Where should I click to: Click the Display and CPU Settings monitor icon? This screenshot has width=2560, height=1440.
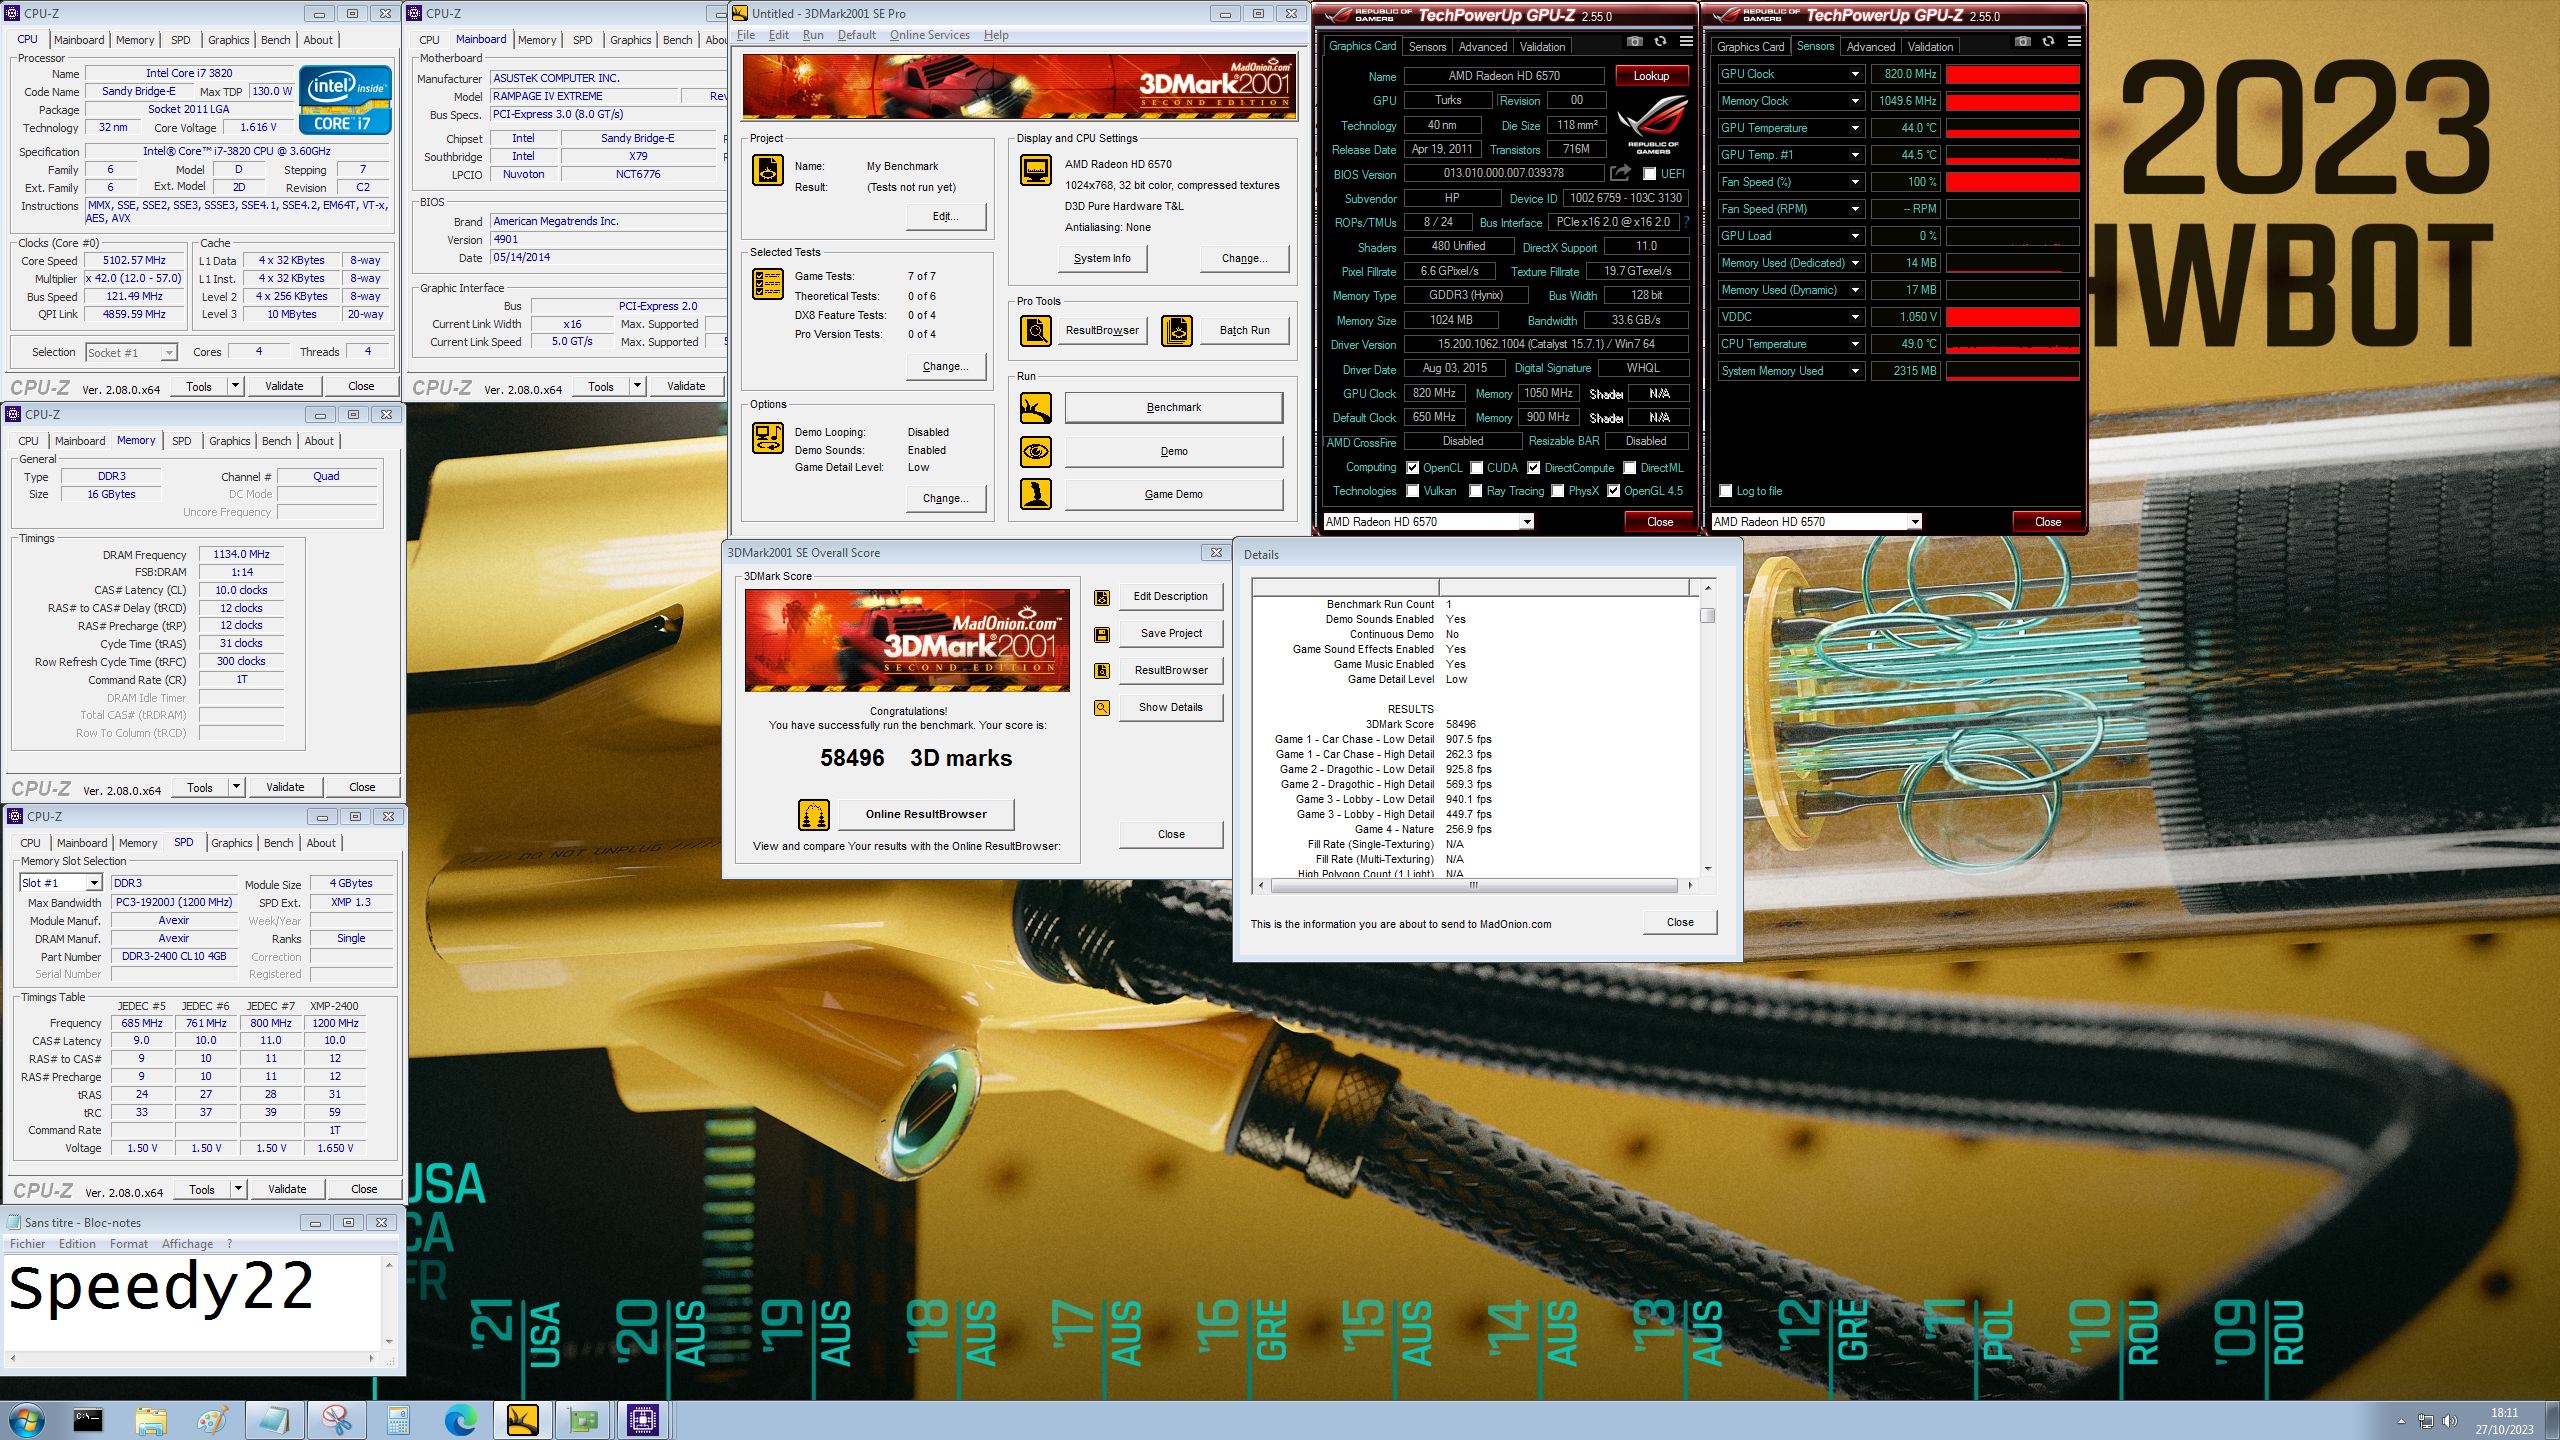1035,170
